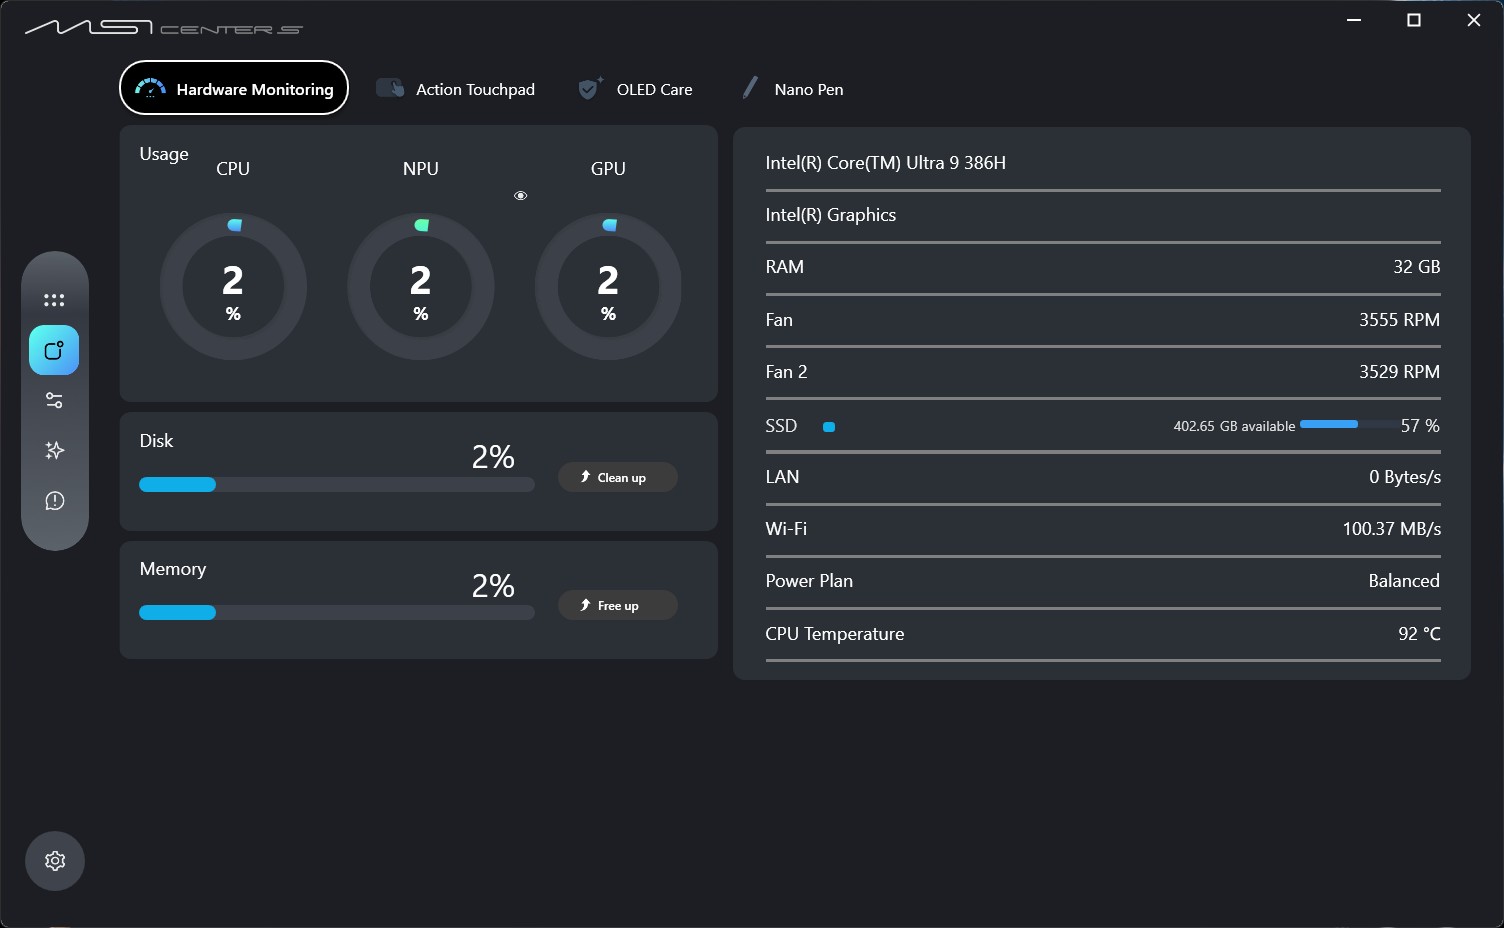Click the six-dot grid icon in sidebar
The height and width of the screenshot is (928, 1504).
click(54, 300)
